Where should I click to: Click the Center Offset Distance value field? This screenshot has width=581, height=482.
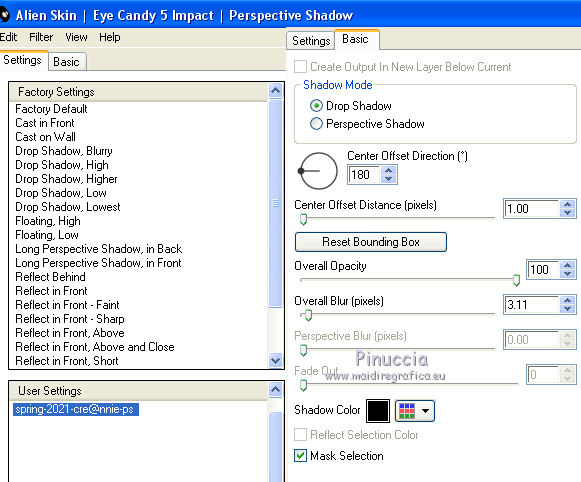tap(531, 209)
